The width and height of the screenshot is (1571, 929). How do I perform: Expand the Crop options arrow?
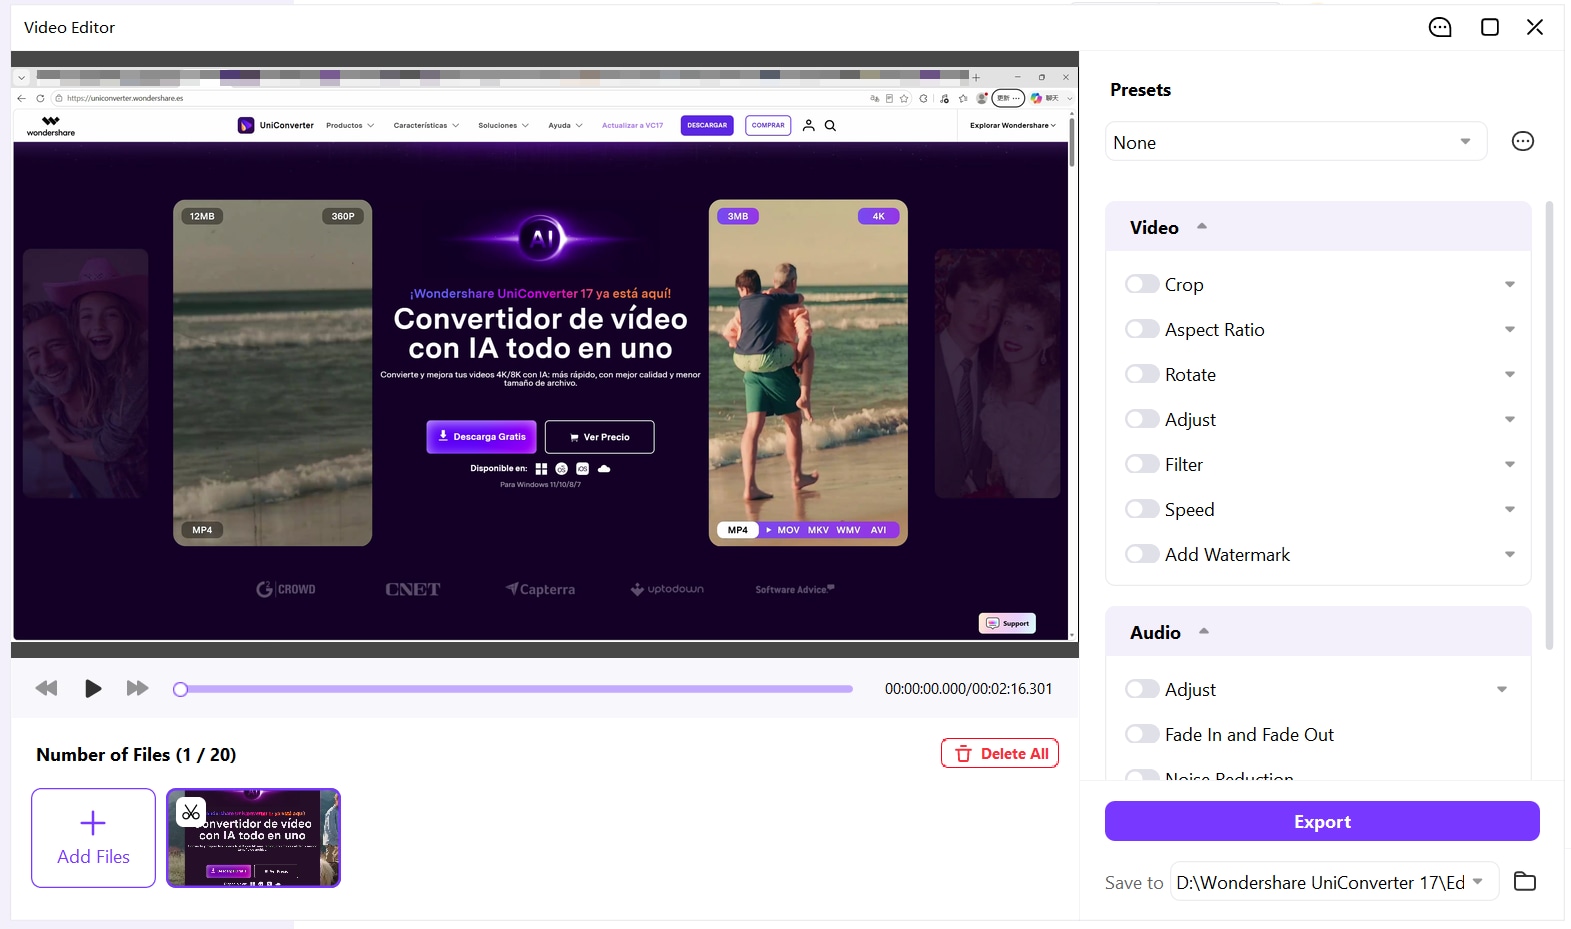1510,285
